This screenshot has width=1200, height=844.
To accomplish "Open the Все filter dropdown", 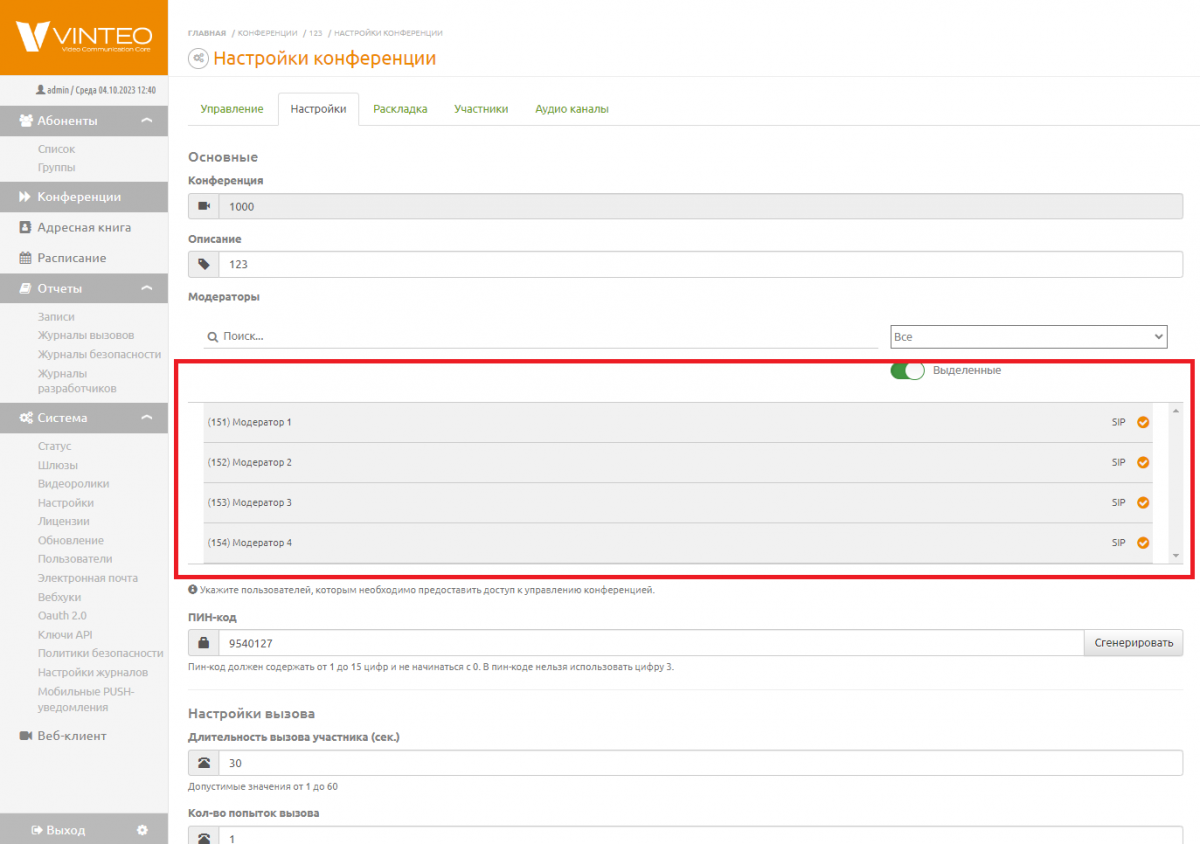I will pos(1028,337).
